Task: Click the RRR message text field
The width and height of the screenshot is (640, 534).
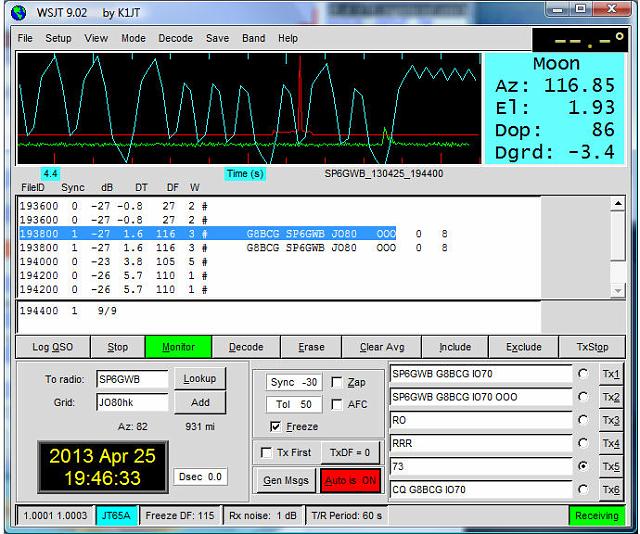Action: click(481, 443)
